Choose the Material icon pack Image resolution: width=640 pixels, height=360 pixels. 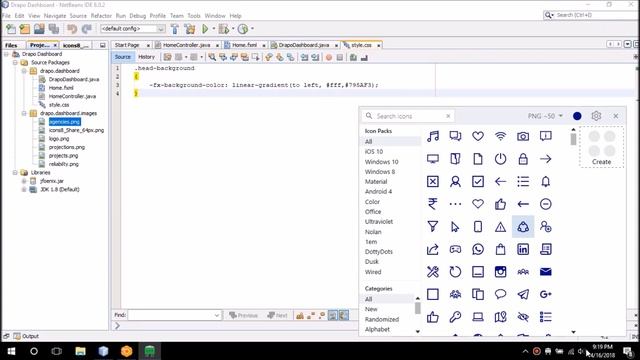376,182
